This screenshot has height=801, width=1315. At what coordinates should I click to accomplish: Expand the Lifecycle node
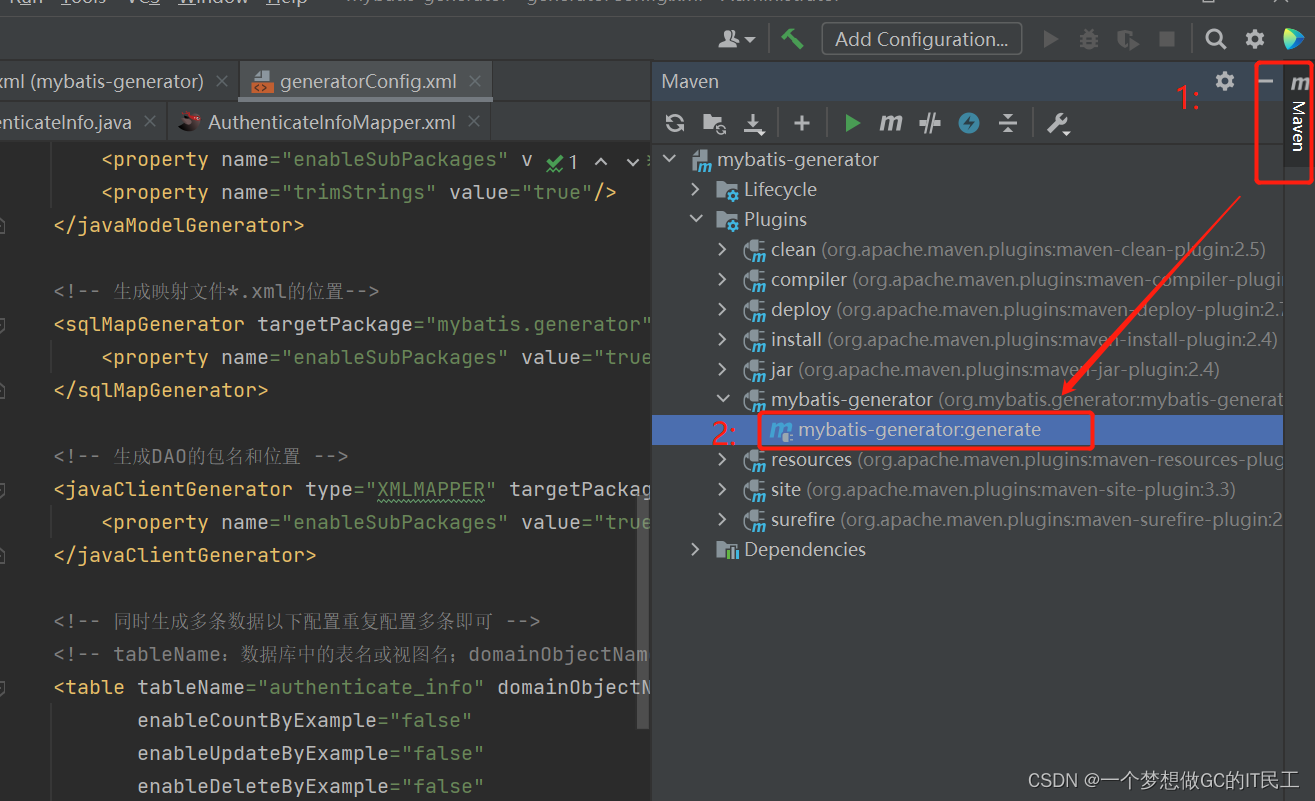point(694,189)
